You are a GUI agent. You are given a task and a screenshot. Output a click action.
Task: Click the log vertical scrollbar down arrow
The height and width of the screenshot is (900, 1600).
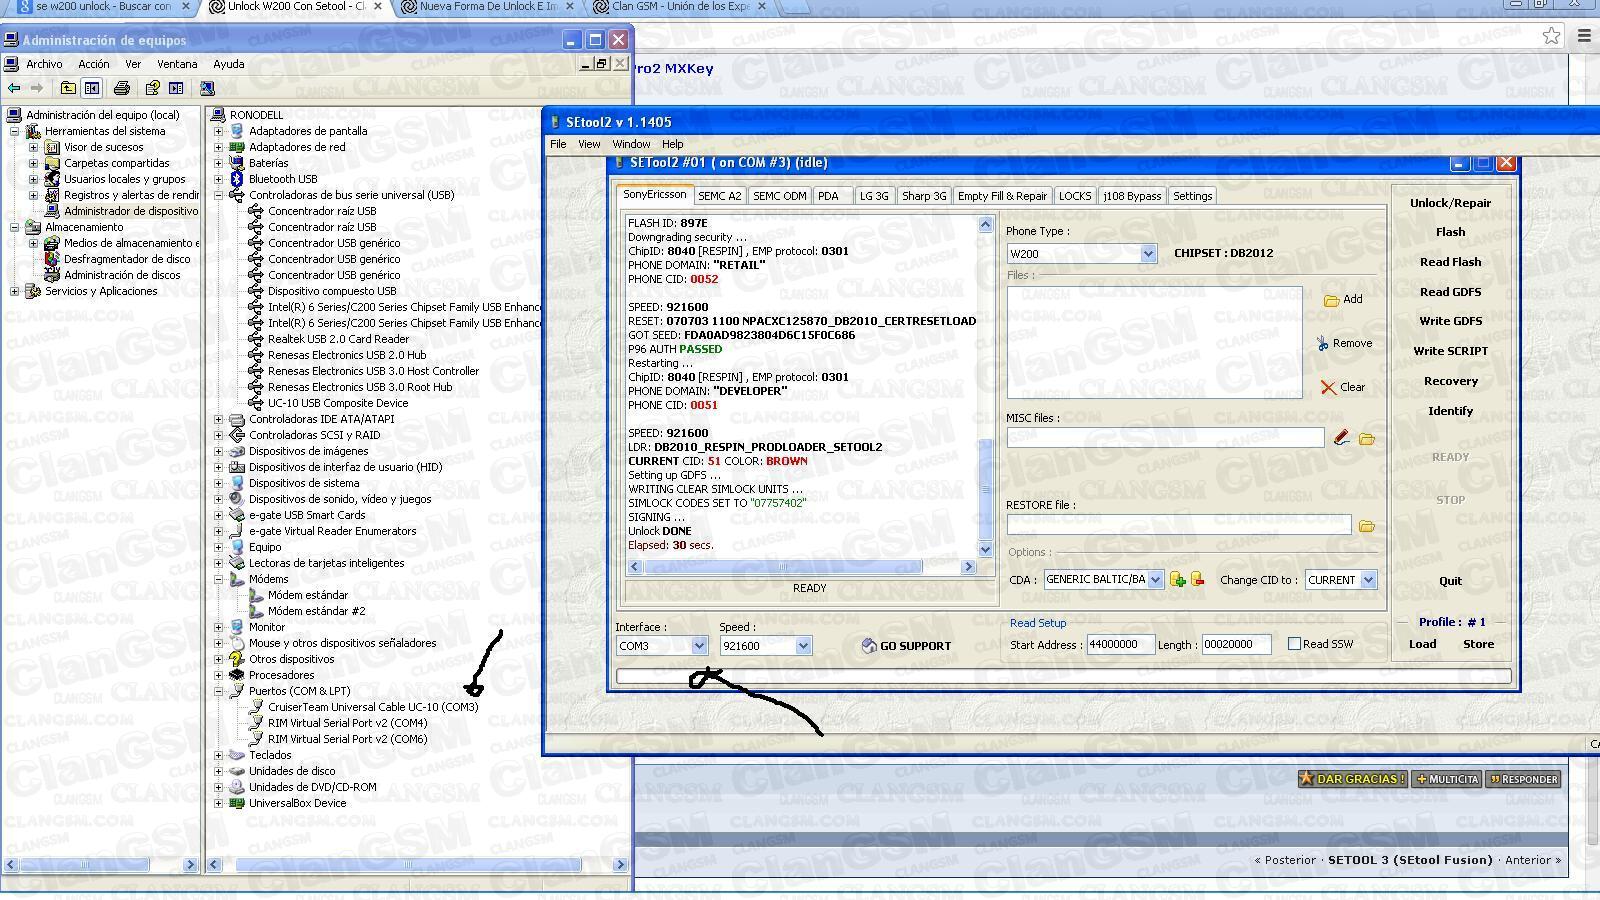point(985,549)
